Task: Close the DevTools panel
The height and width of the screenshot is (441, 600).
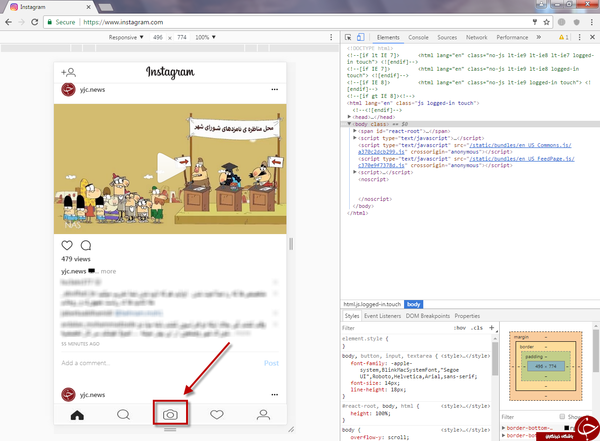Action: [x=592, y=37]
